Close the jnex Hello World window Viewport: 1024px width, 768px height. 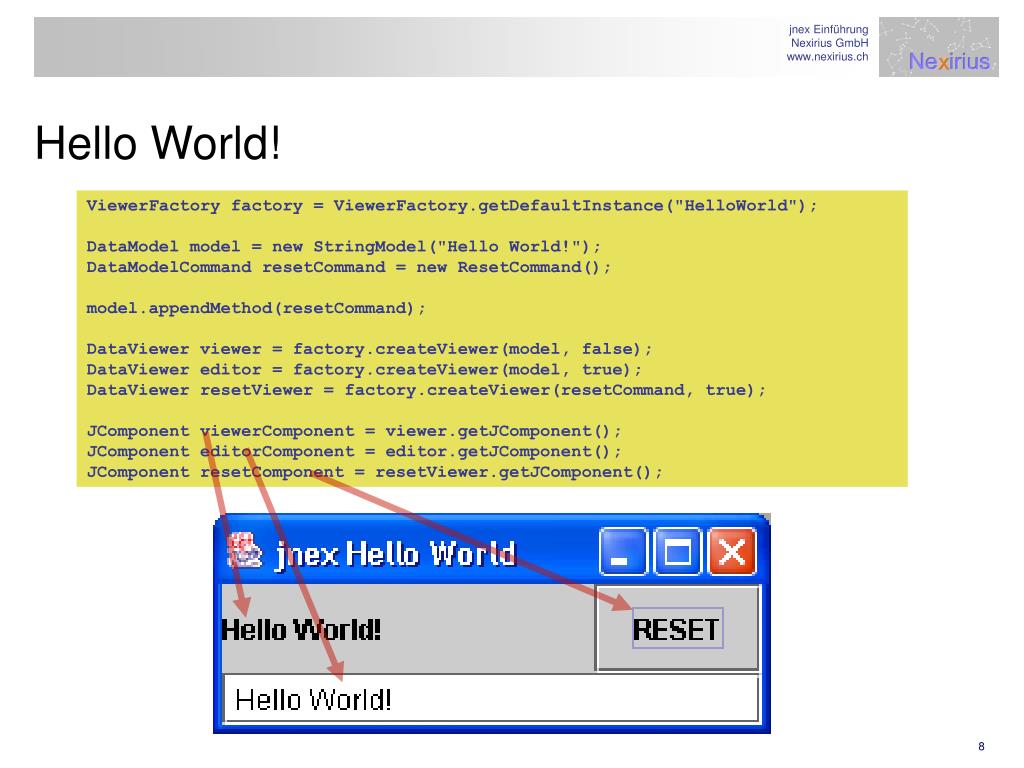point(733,552)
